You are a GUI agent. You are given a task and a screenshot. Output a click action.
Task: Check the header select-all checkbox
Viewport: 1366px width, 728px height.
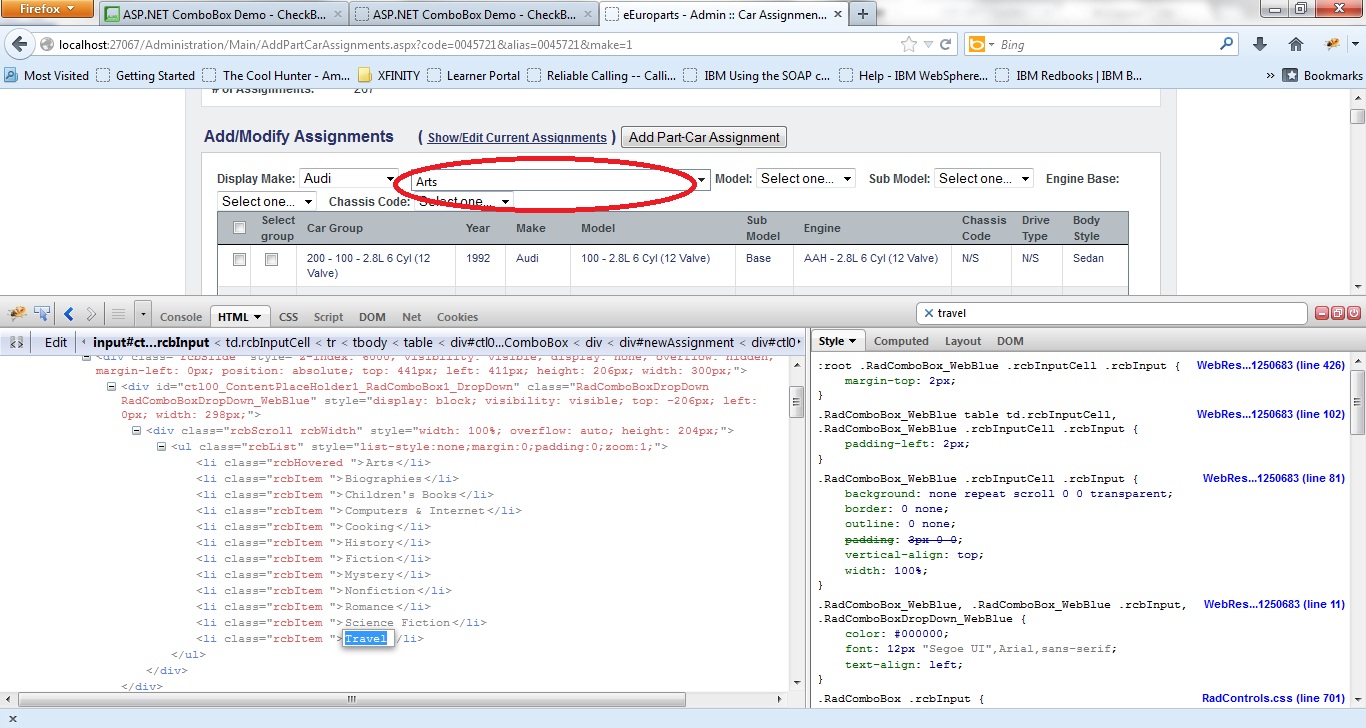coord(239,228)
